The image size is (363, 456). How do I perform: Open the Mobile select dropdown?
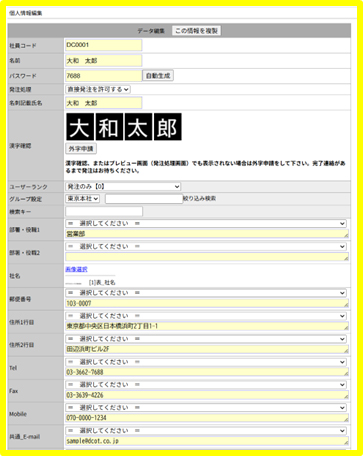pyautogui.click(x=206, y=408)
